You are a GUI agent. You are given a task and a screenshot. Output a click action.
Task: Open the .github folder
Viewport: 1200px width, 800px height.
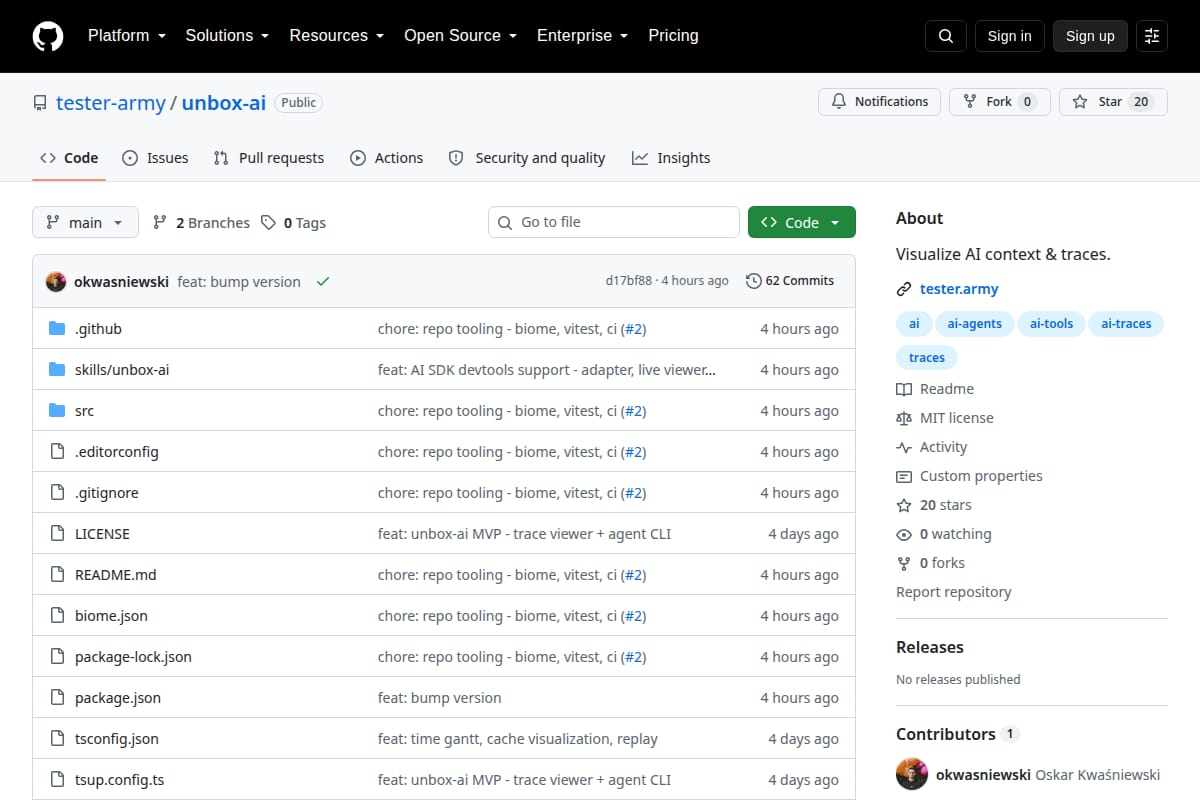point(98,329)
